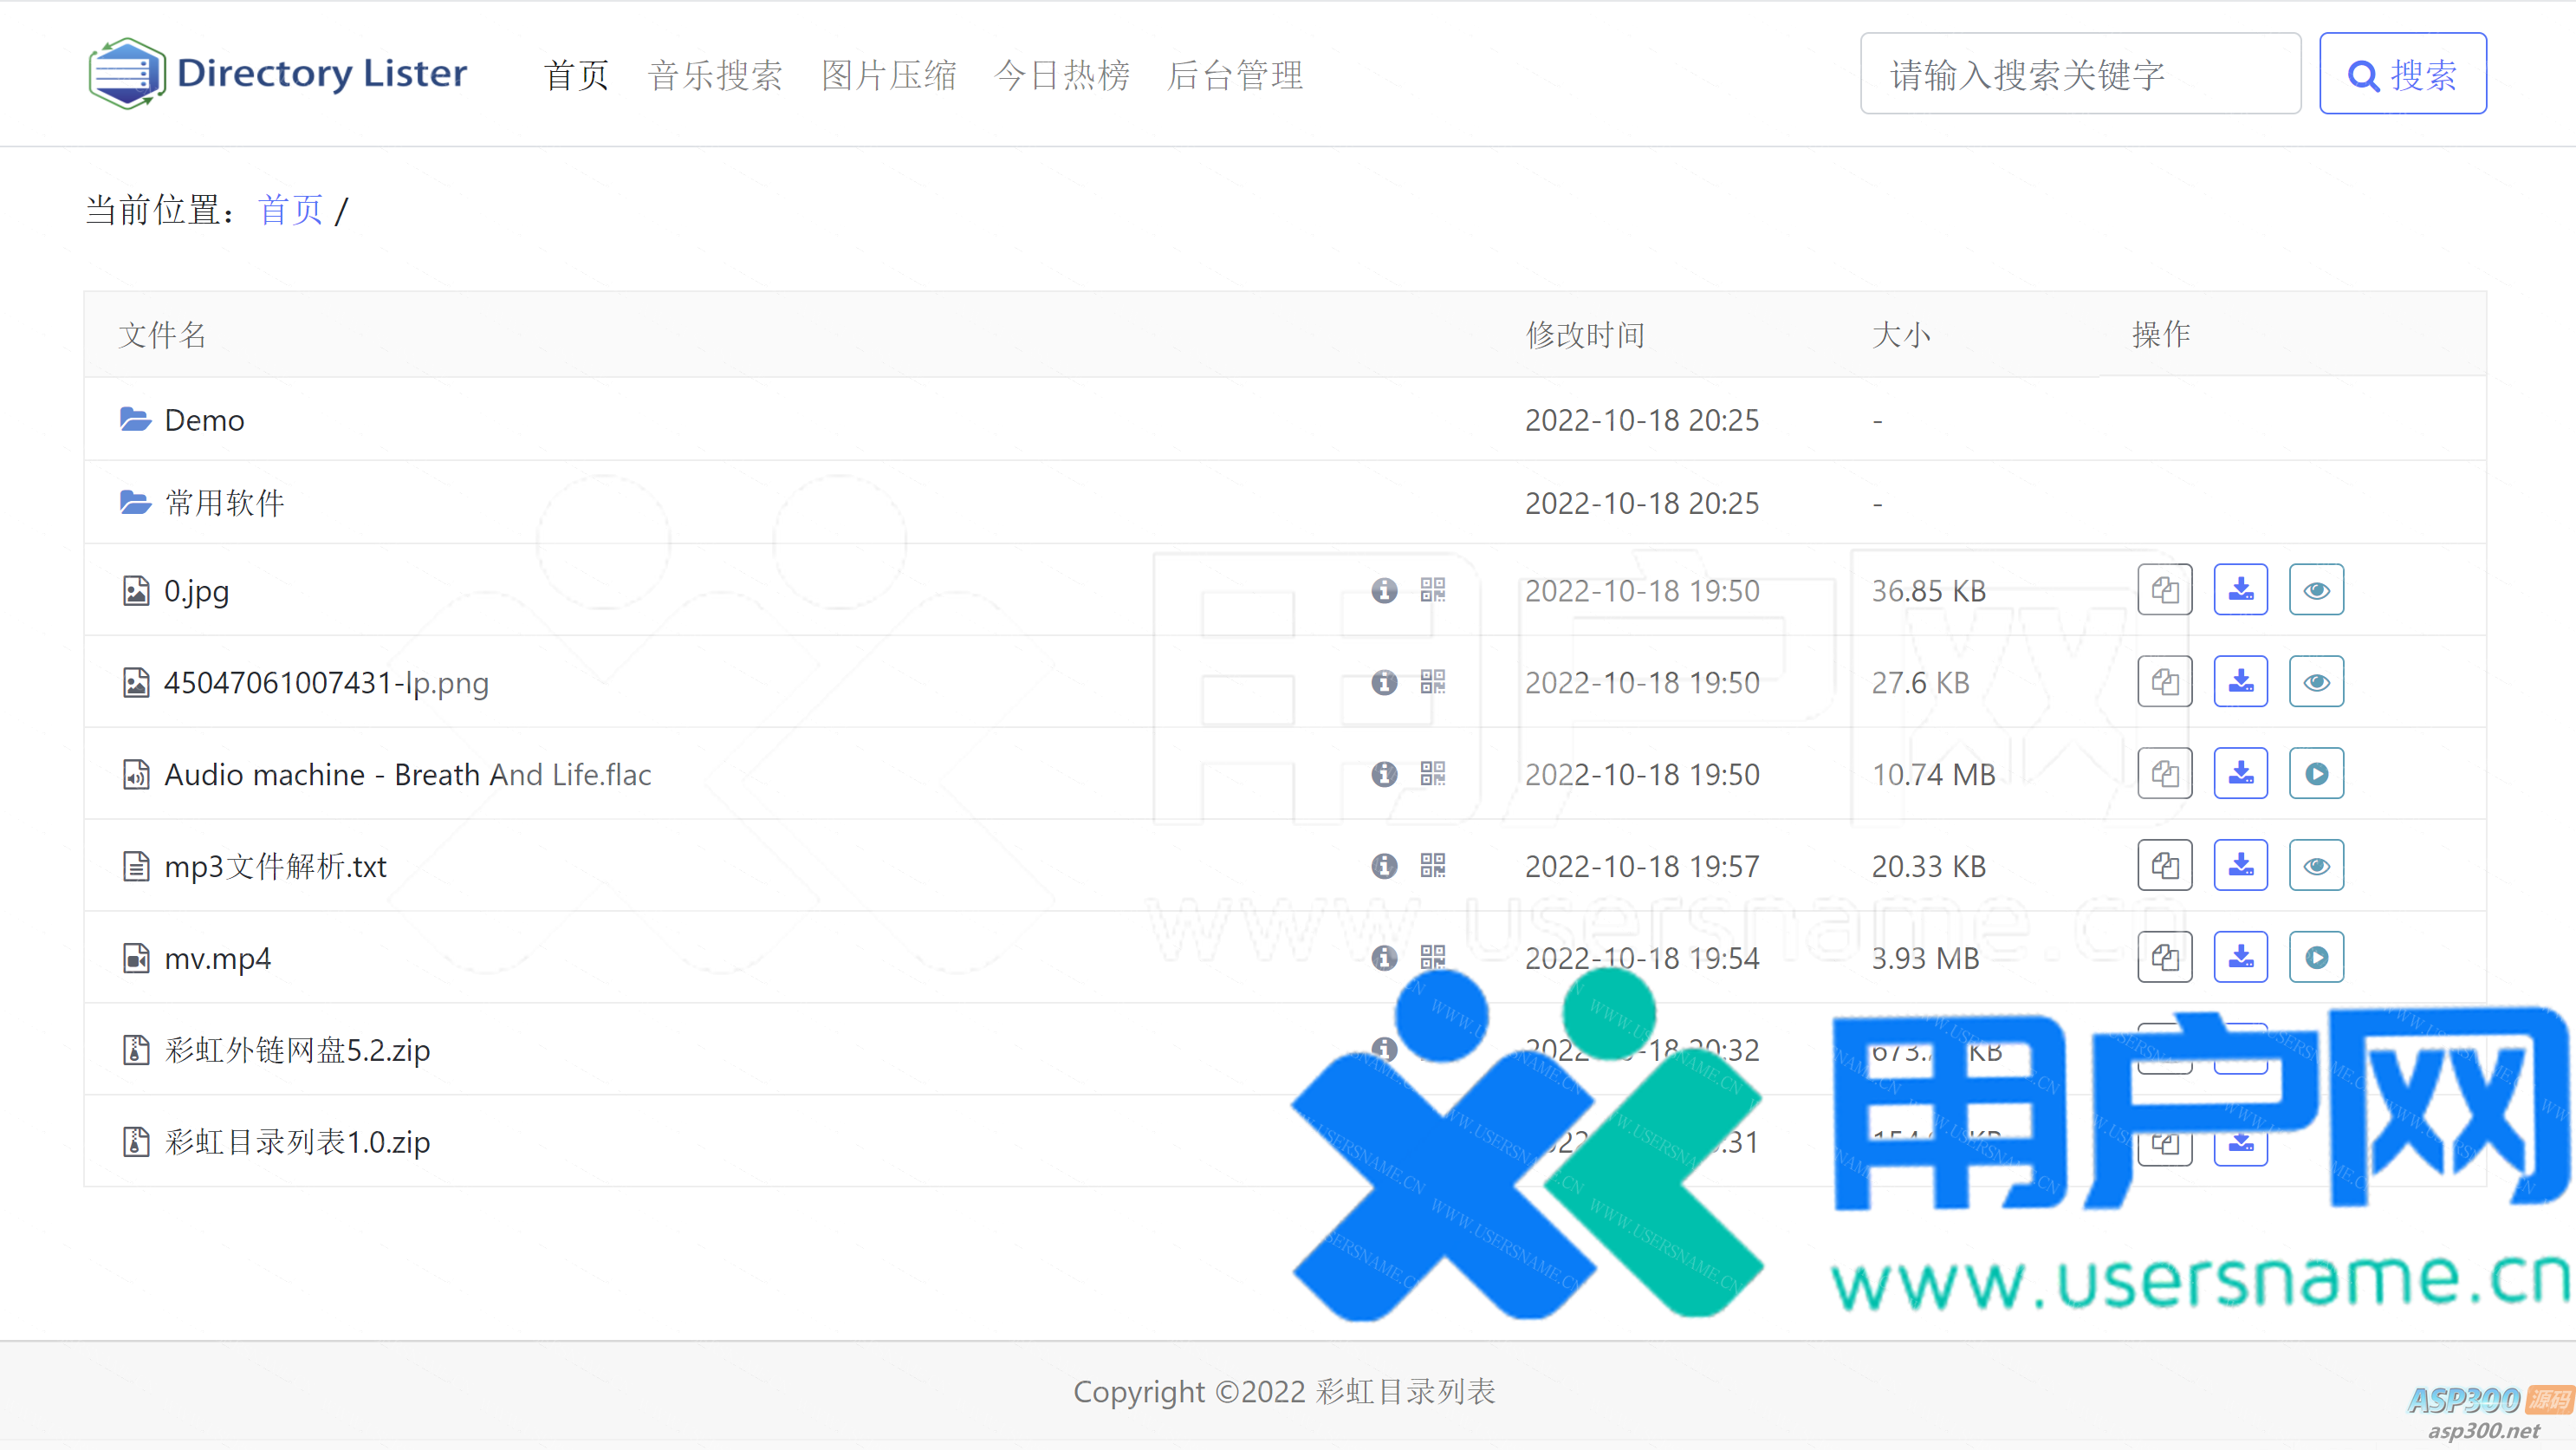Show info for mp3文件解析.txt
2576x1450 pixels.
(x=1384, y=866)
